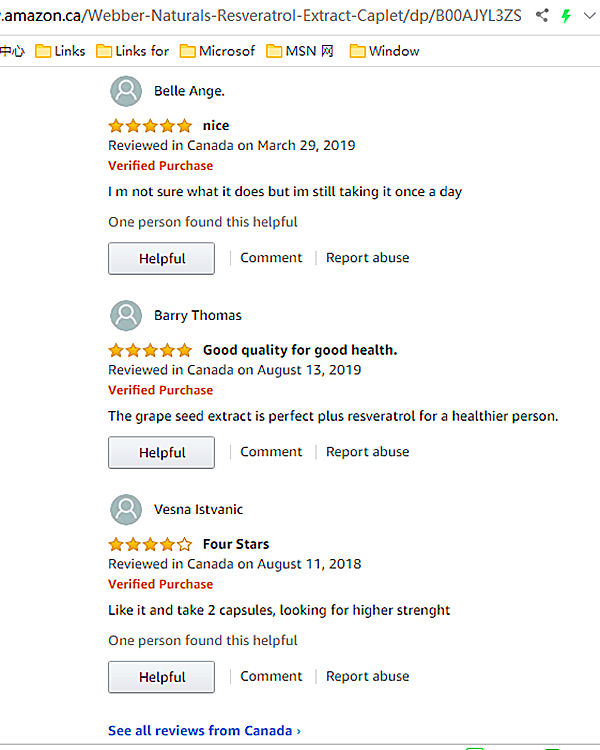Expand the address bar dropdown chevron
Image resolution: width=600 pixels, height=750 pixels.
(590, 16)
